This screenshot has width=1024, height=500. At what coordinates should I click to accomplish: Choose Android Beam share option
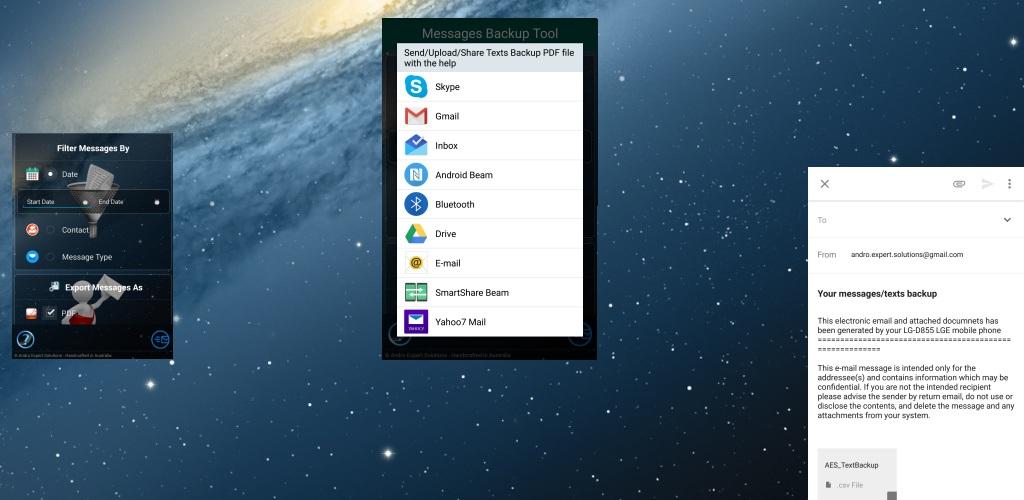pyautogui.click(x=490, y=175)
